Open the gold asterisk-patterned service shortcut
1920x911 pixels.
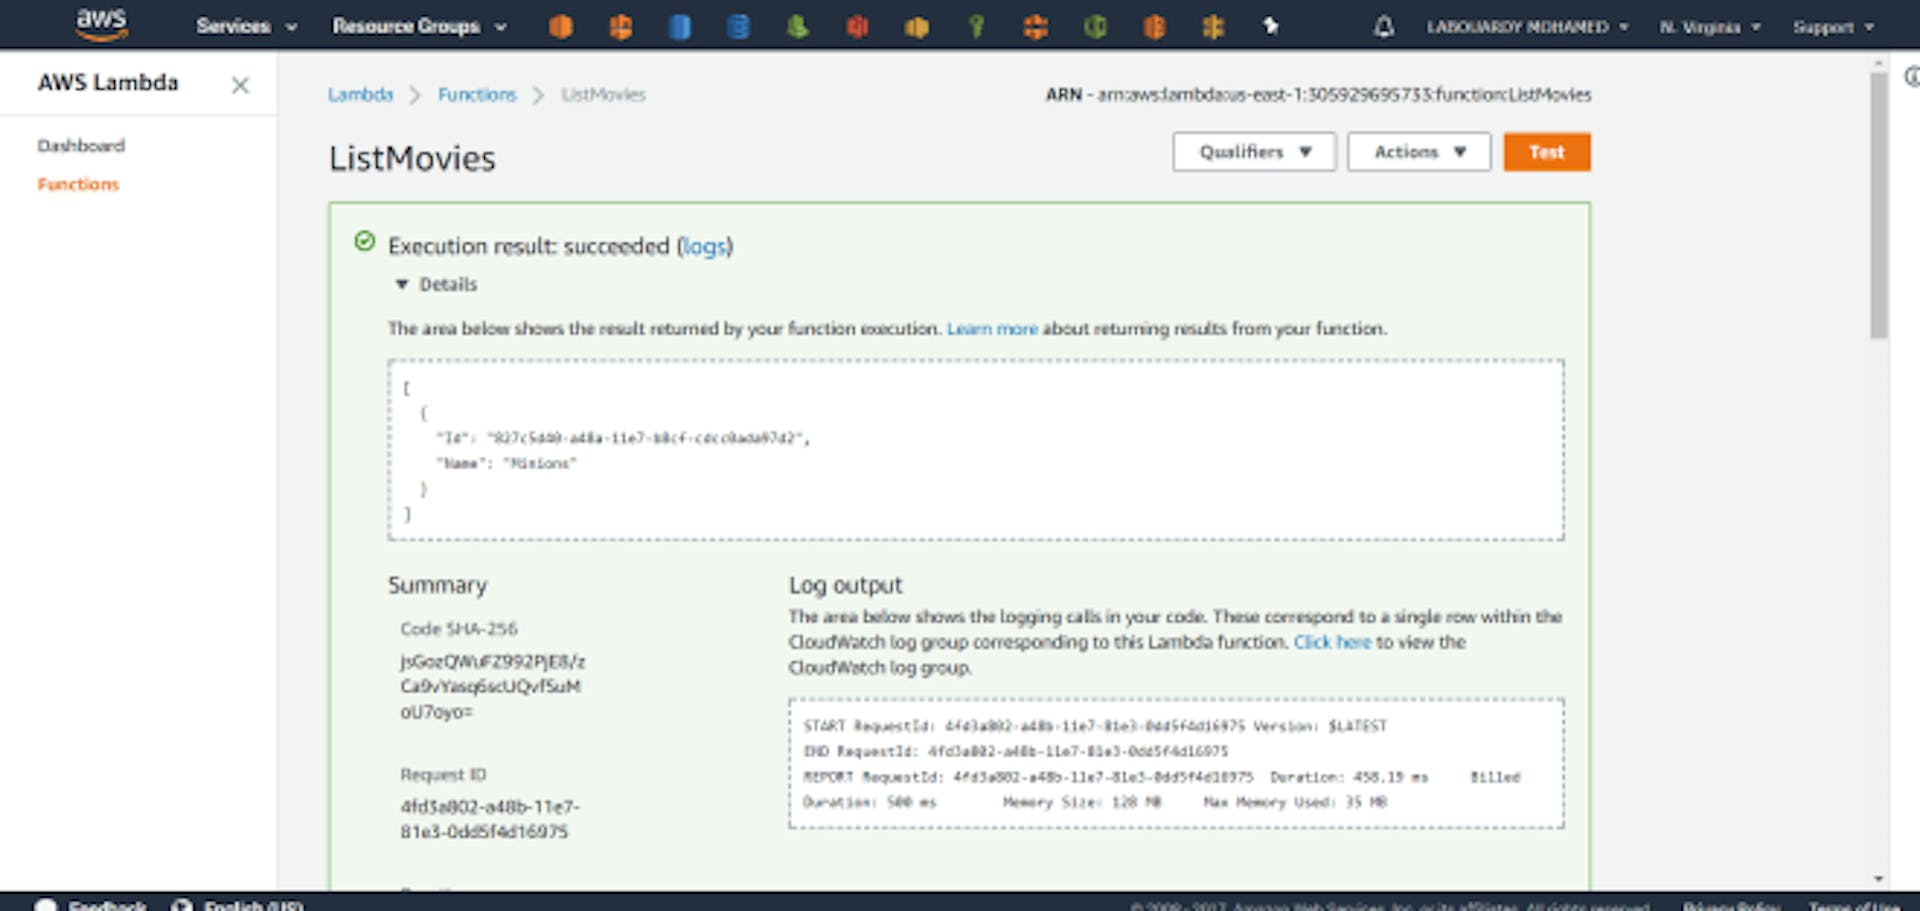(1213, 26)
